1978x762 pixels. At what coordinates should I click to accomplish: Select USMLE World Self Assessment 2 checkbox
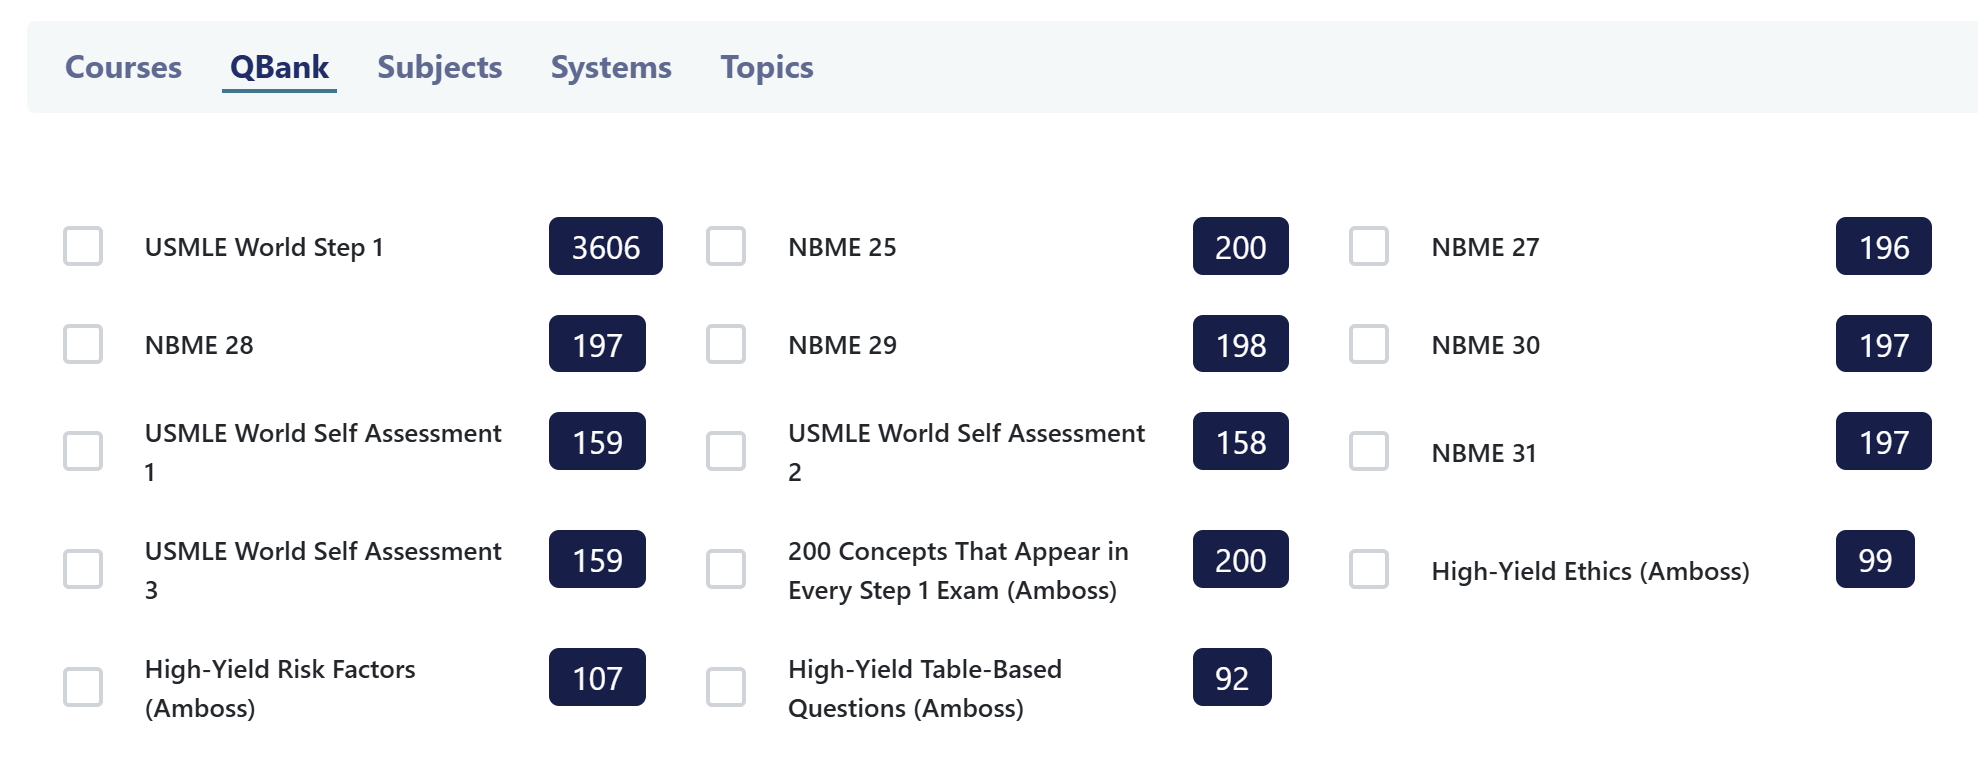point(726,451)
